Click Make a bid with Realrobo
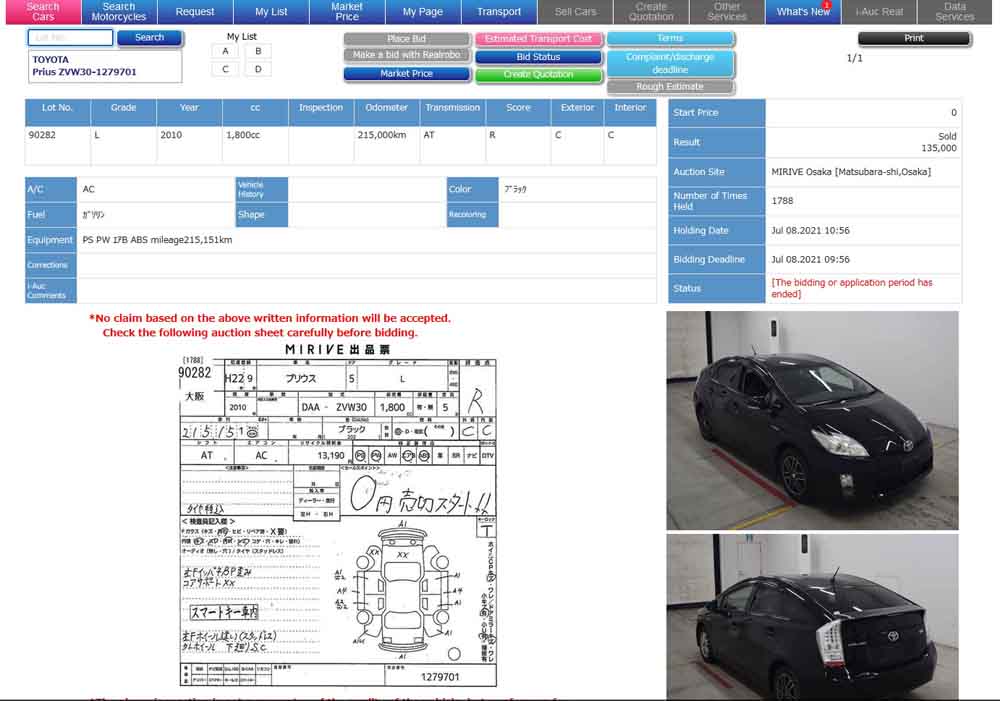 point(407,55)
